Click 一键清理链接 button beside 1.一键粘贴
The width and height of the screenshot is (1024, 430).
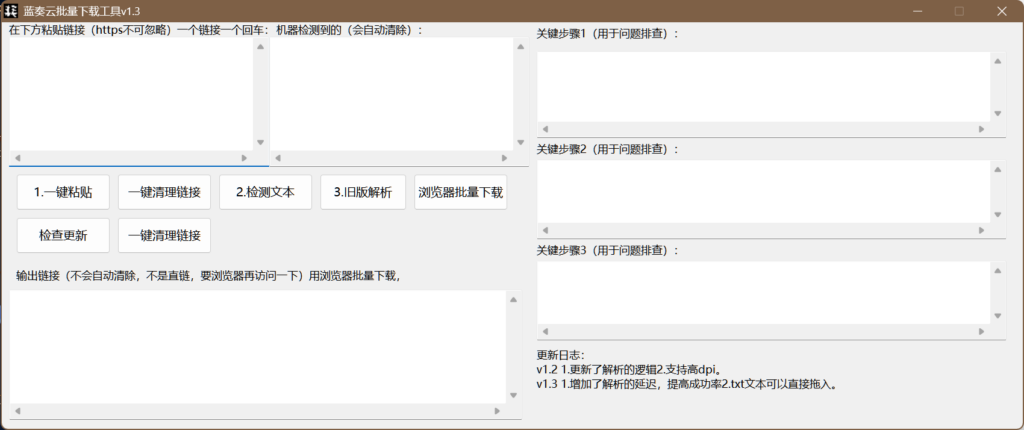click(x=164, y=192)
